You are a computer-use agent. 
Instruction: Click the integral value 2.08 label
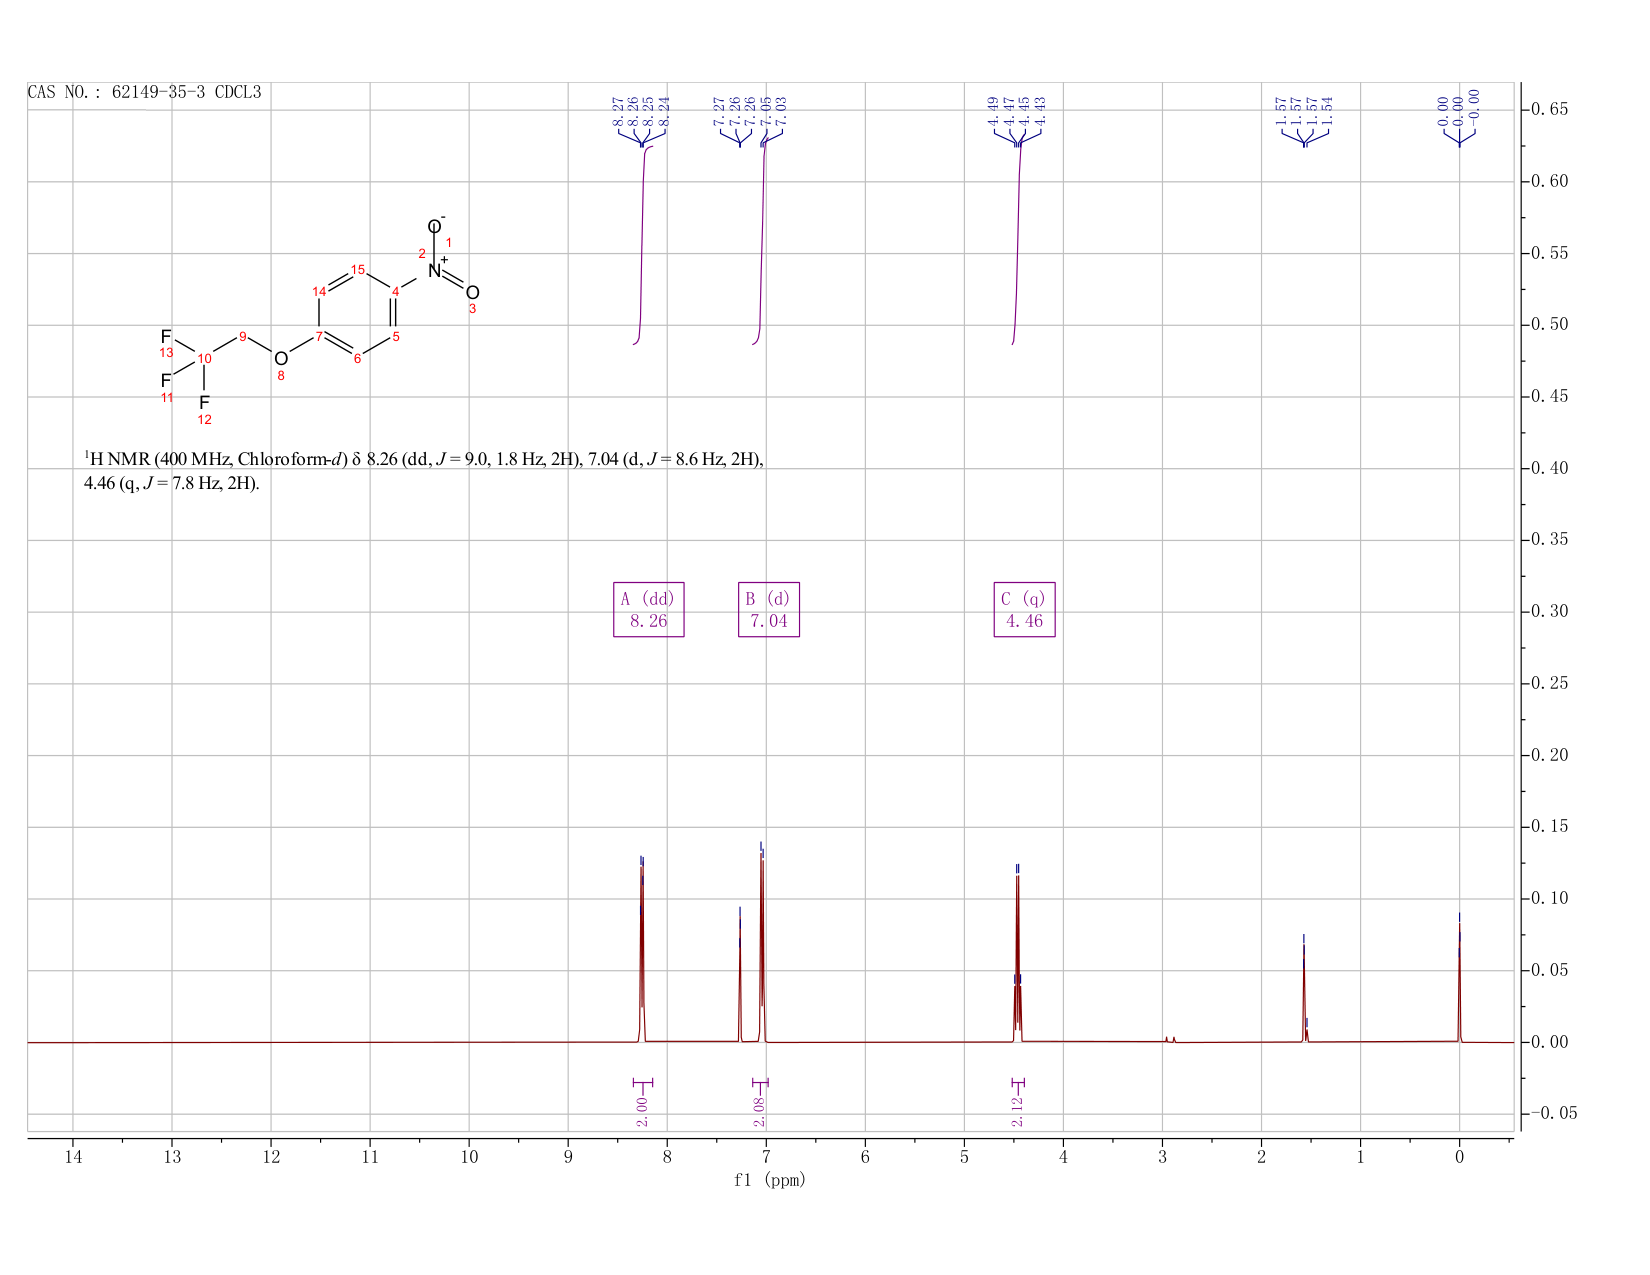coord(759,1111)
